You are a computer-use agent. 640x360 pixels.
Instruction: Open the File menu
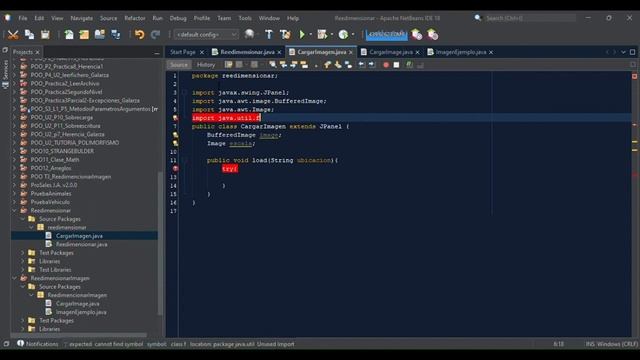tap(23, 18)
